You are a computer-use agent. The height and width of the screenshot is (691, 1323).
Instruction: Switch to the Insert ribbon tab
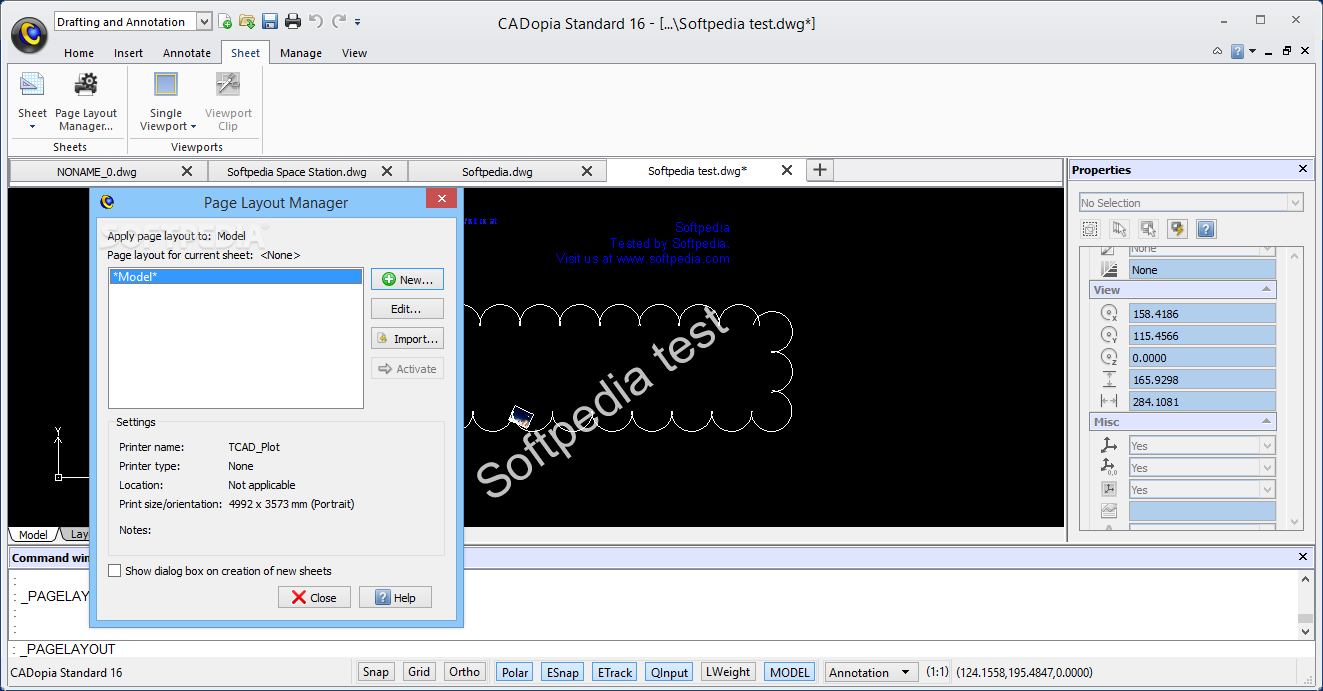coord(128,53)
